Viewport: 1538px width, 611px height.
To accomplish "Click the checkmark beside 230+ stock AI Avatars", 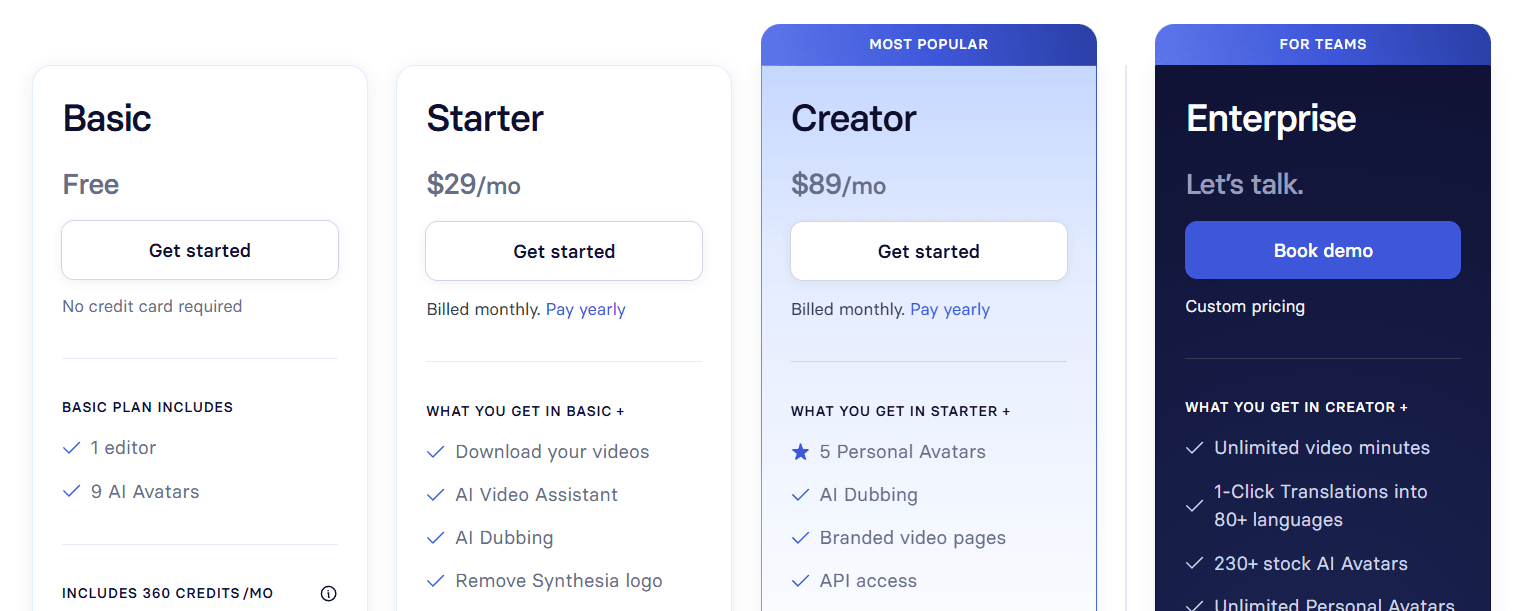I will click(1194, 564).
